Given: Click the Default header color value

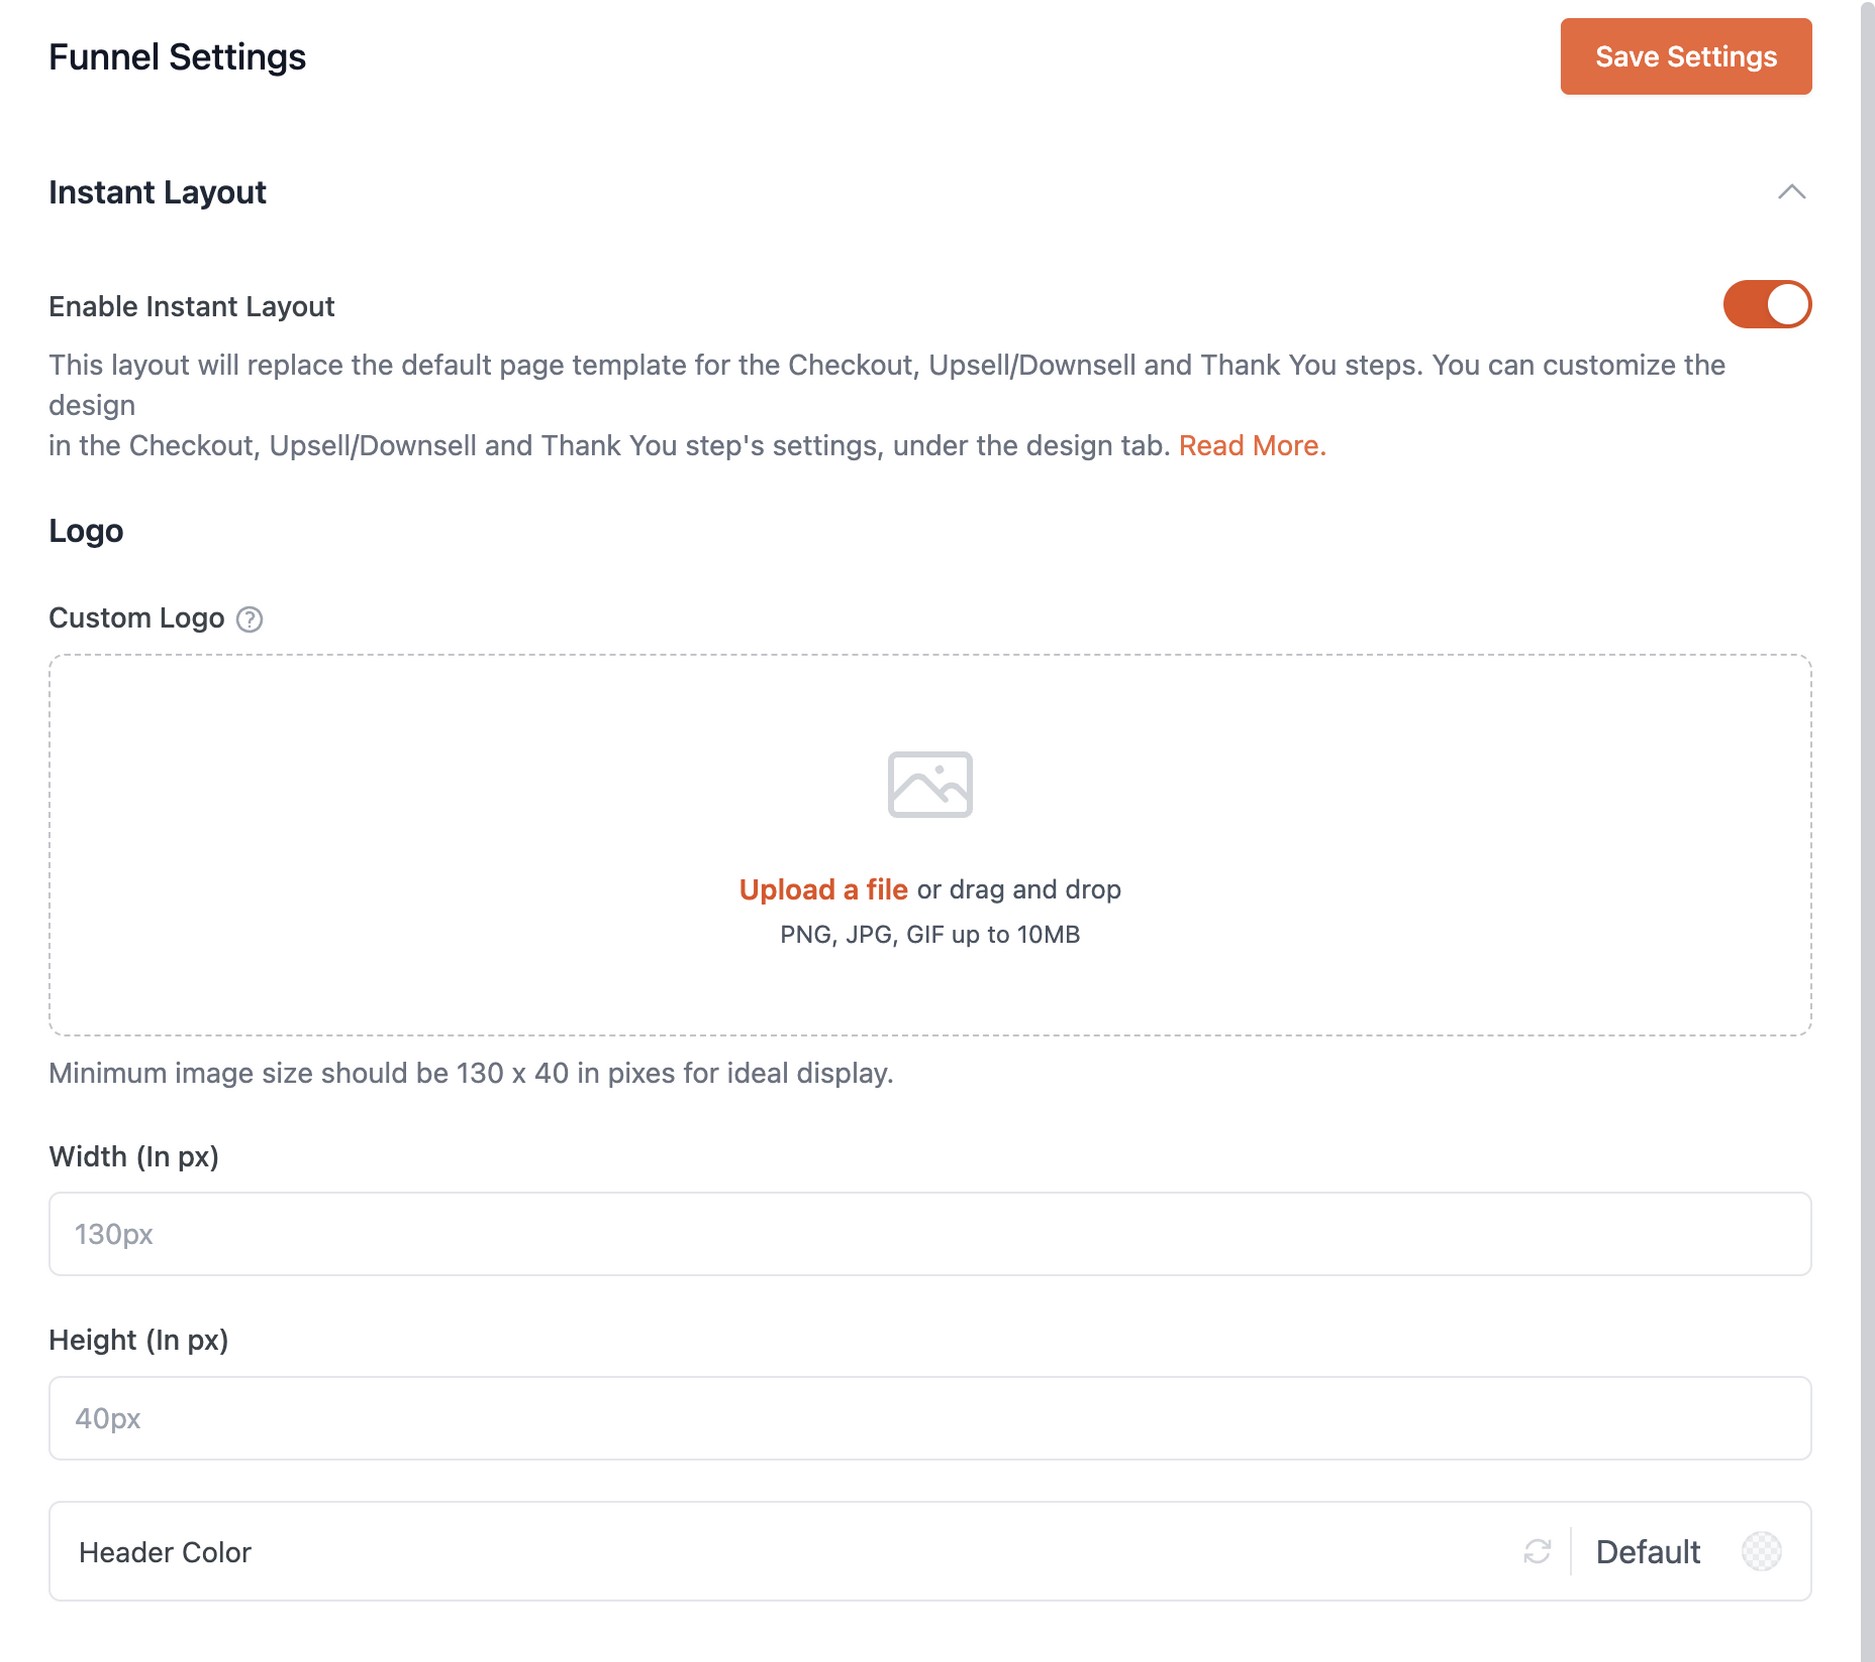Looking at the screenshot, I should (1647, 1551).
